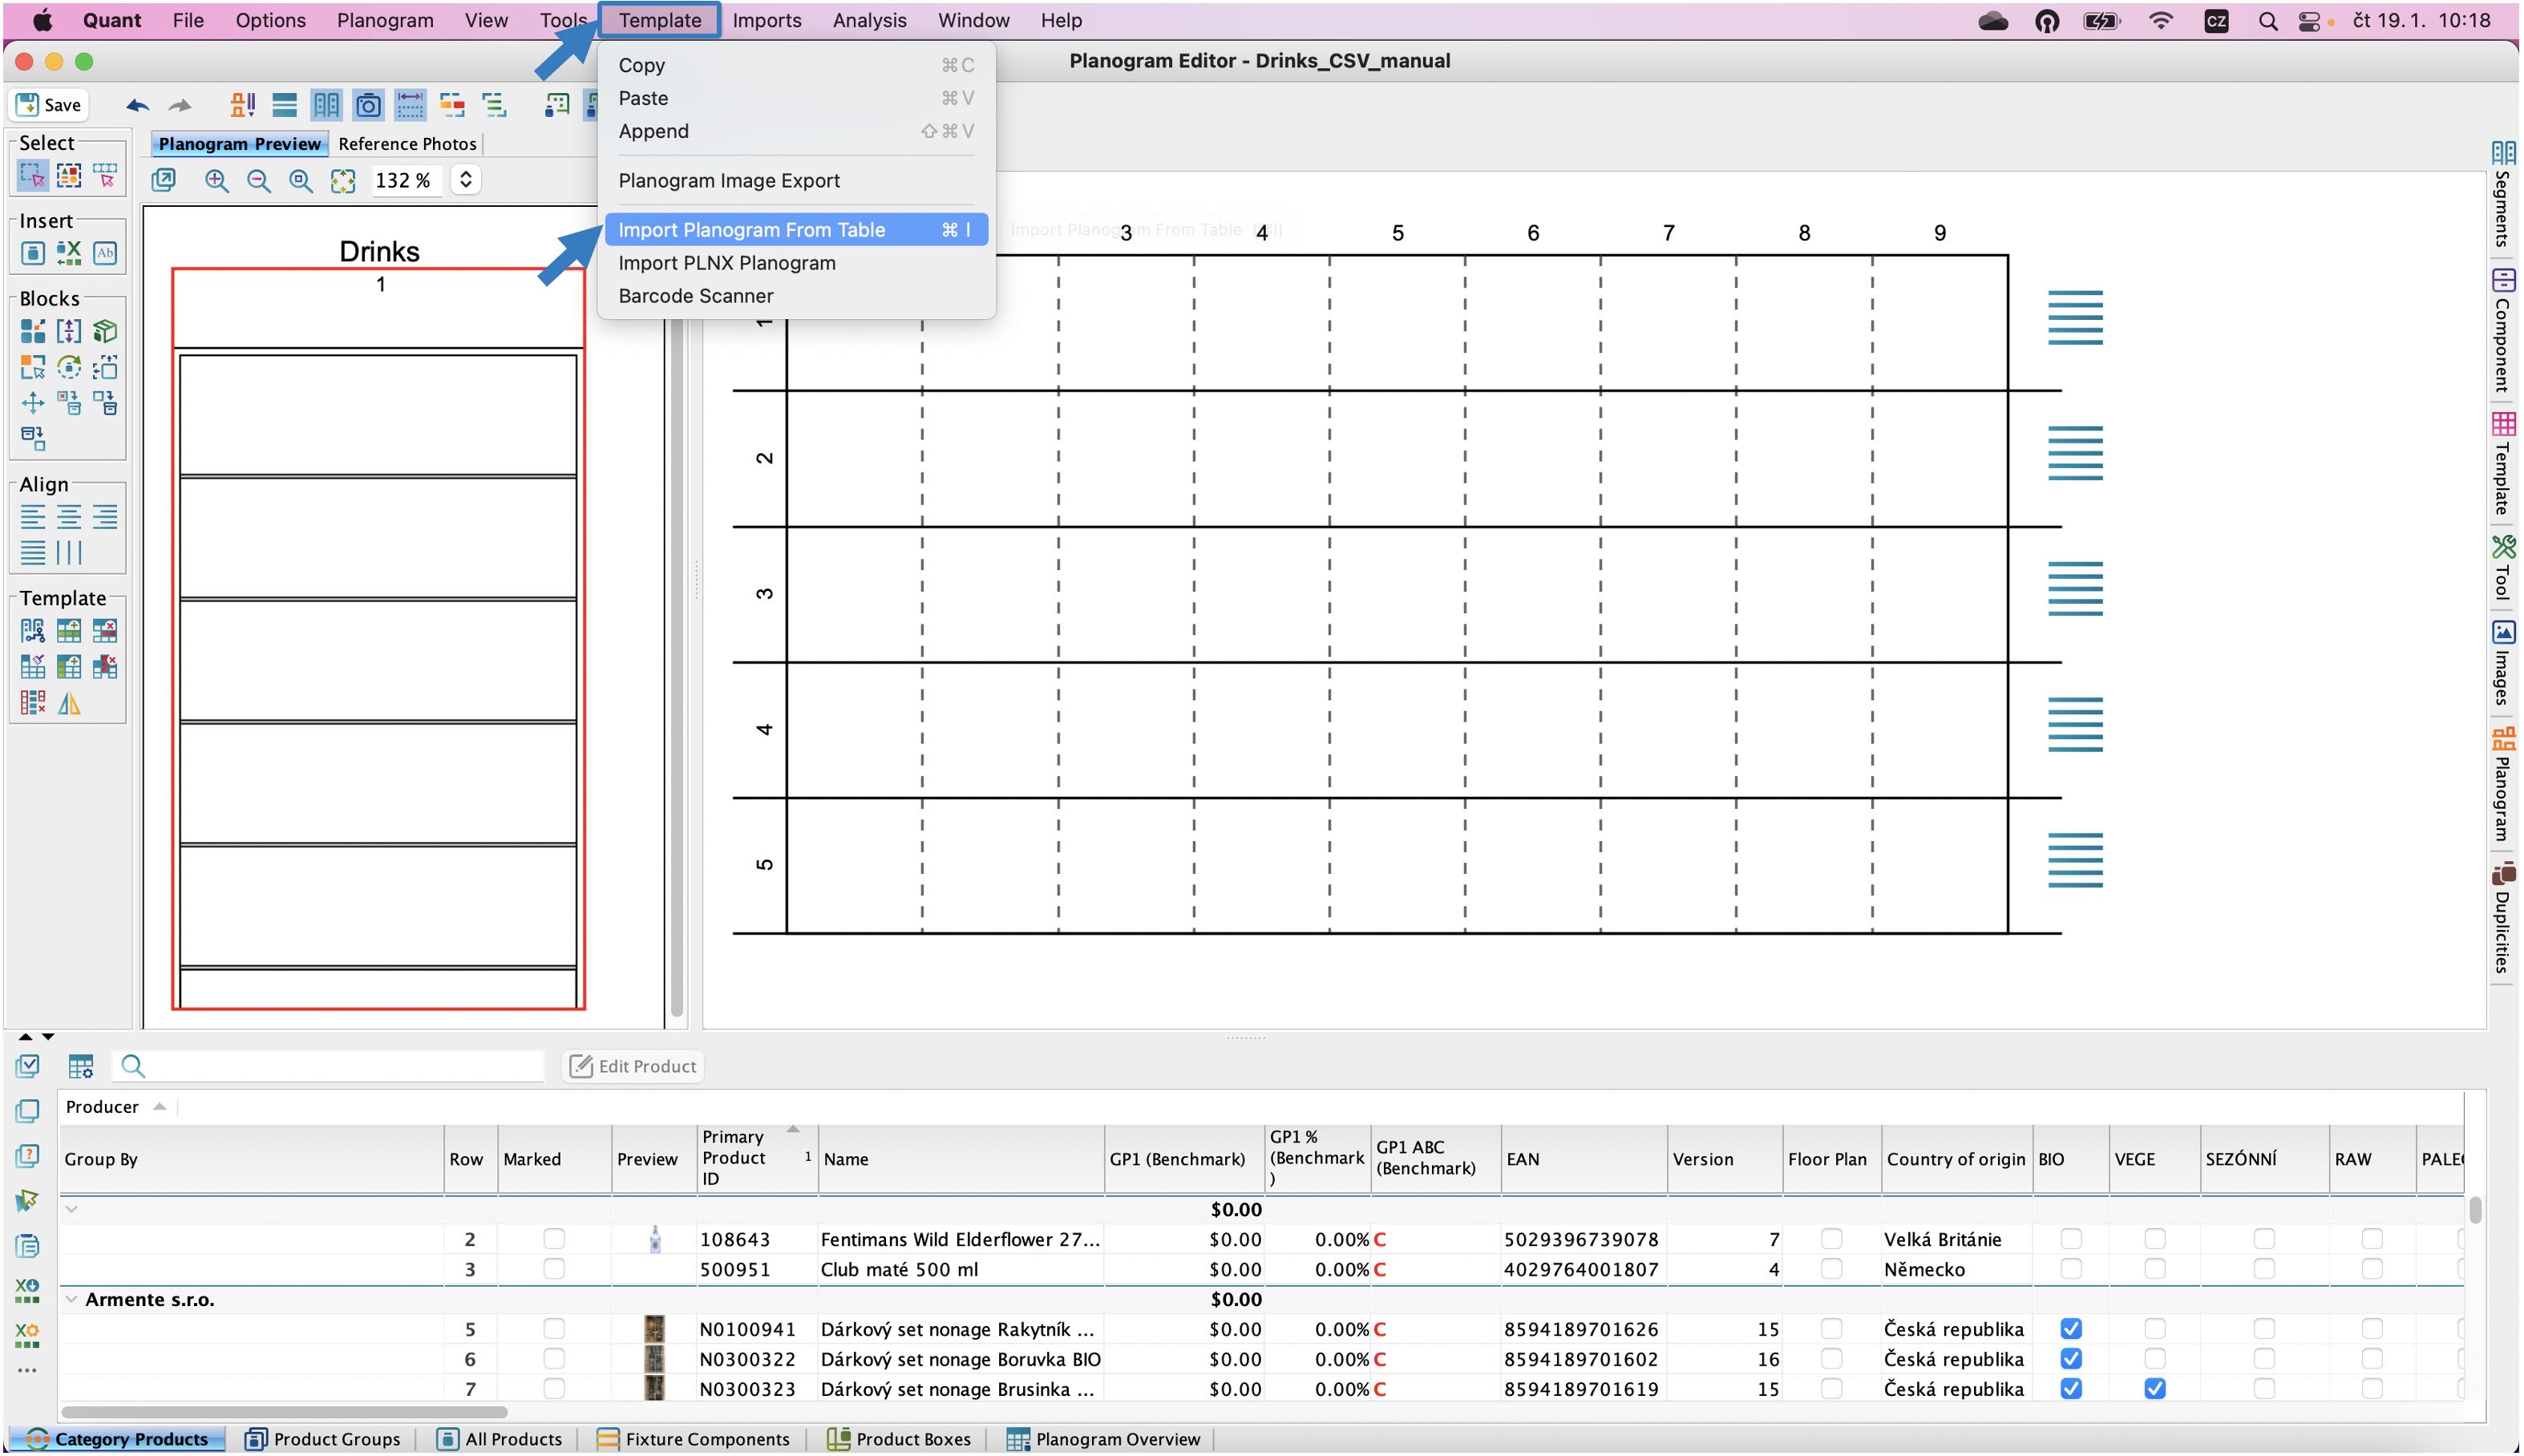Click the Save button in the toolbar
The image size is (2524, 1456).
point(49,104)
